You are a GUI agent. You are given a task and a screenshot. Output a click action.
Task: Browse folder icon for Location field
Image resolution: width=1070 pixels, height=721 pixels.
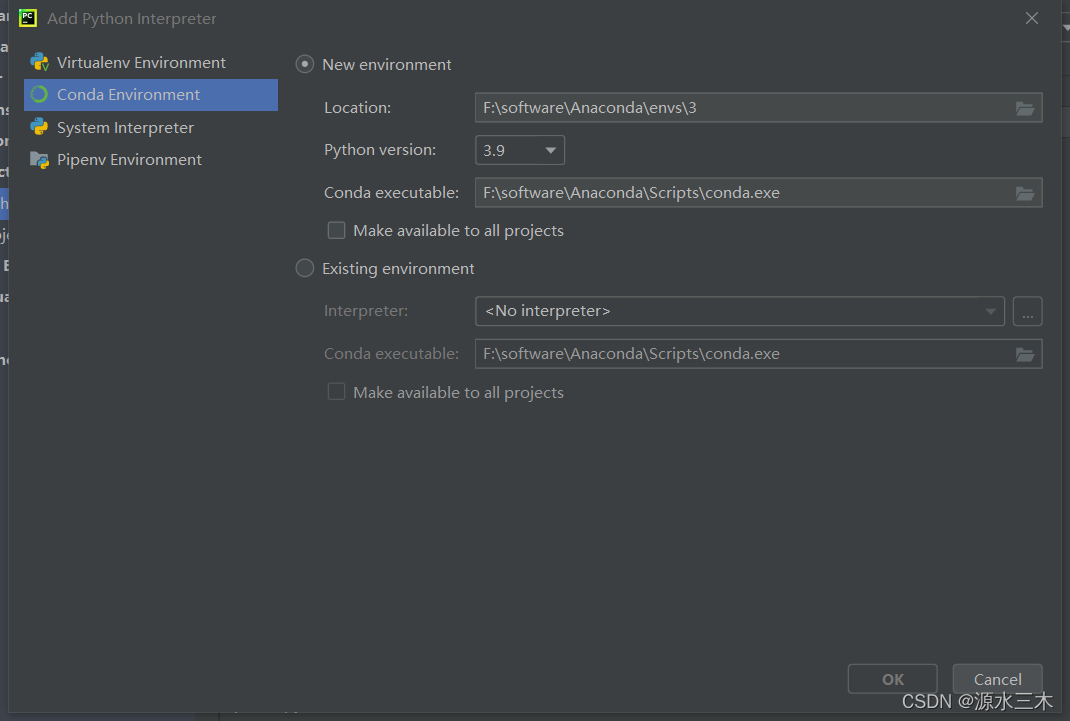click(x=1024, y=108)
